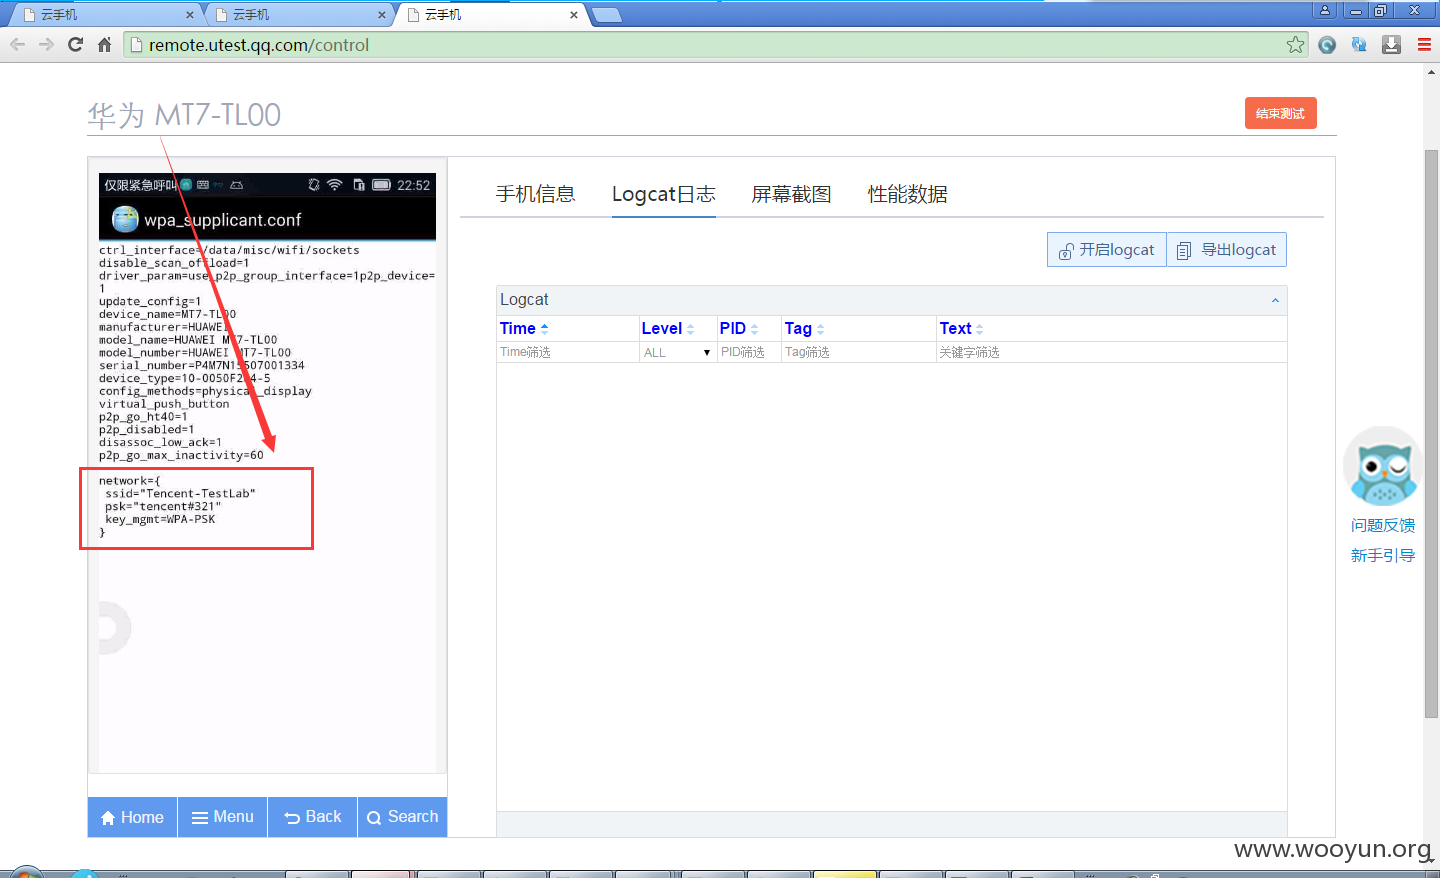
Task: Open a new browser tab
Action: [x=607, y=15]
